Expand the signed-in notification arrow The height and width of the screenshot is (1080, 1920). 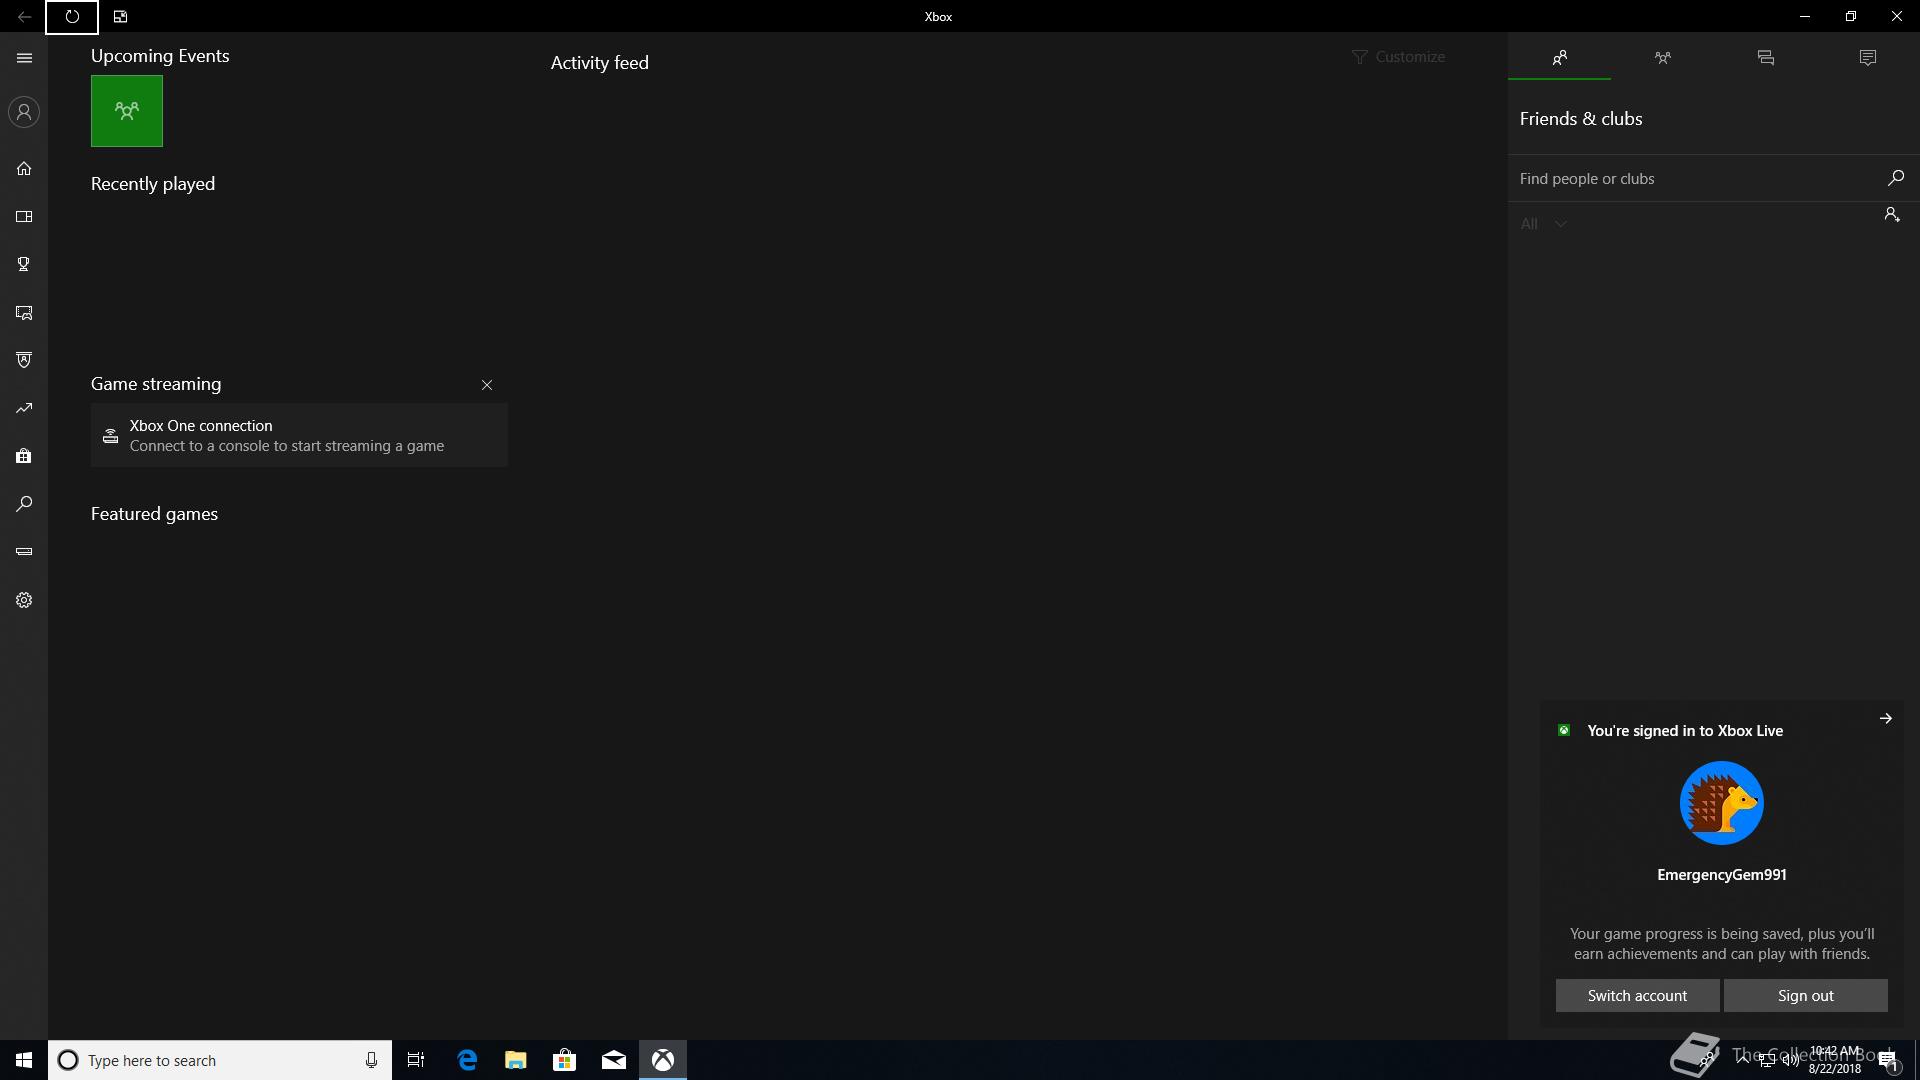click(1885, 718)
